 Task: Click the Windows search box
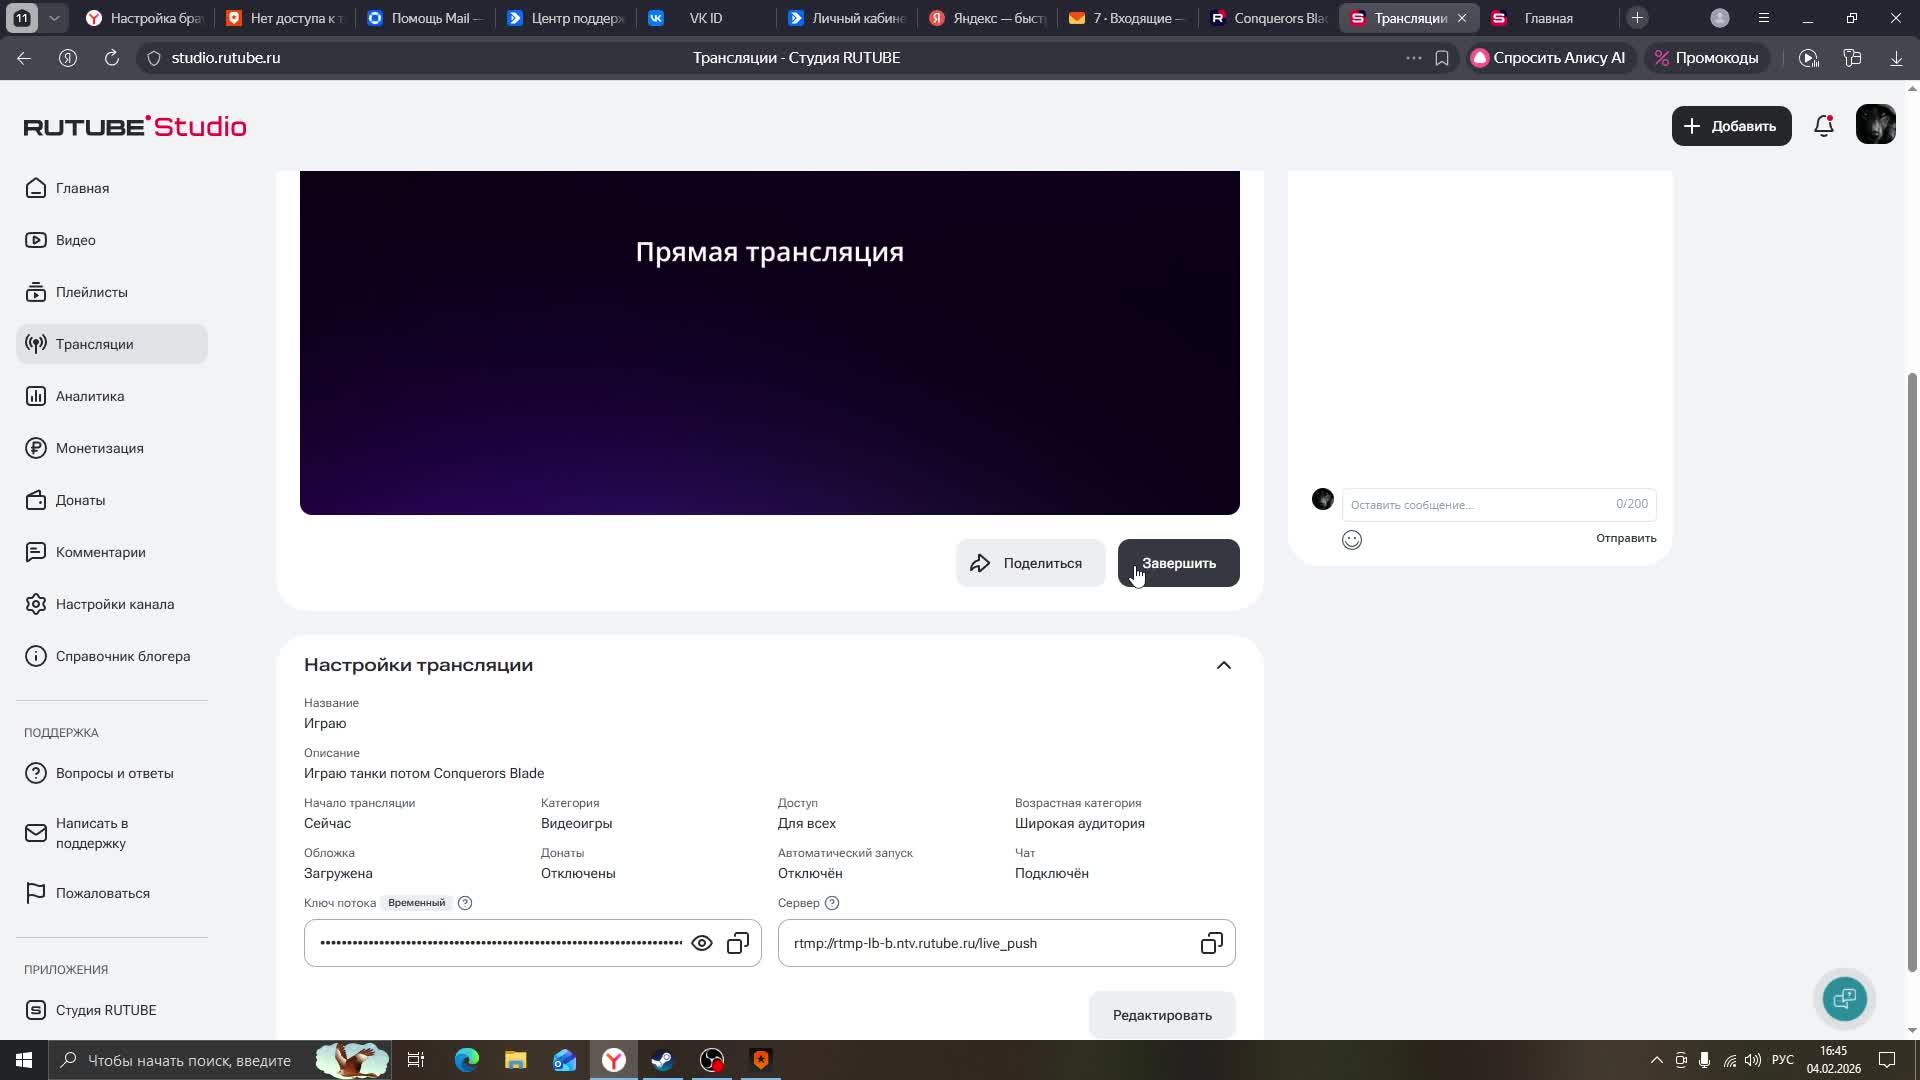click(220, 1060)
